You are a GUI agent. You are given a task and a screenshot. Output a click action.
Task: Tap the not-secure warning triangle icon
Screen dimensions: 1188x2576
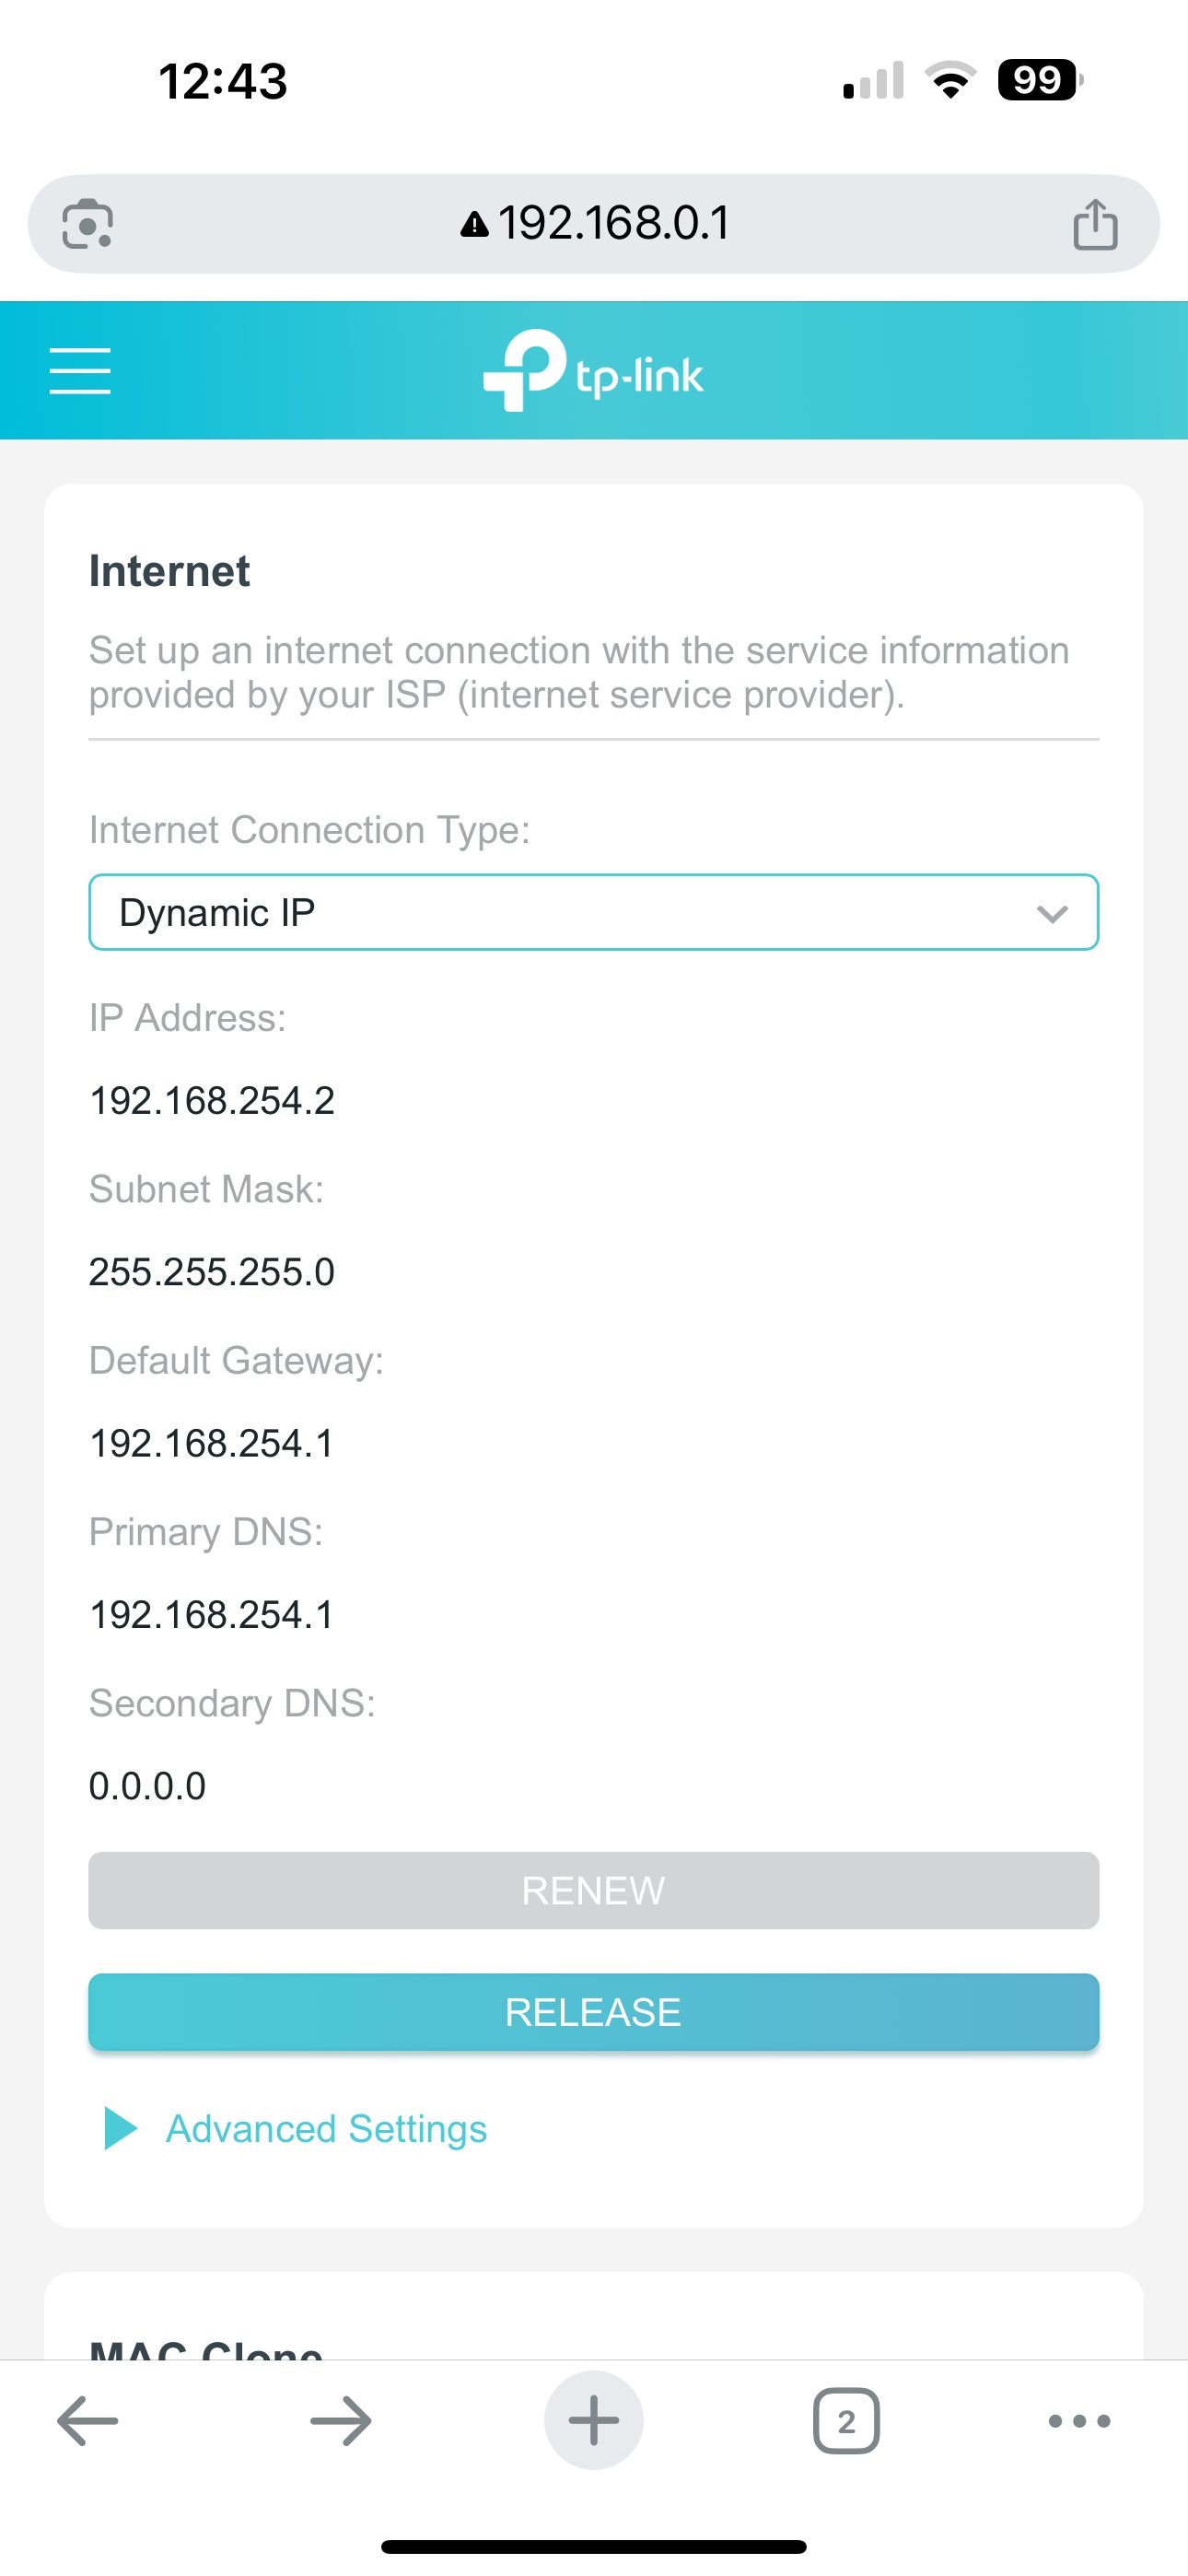click(x=474, y=225)
